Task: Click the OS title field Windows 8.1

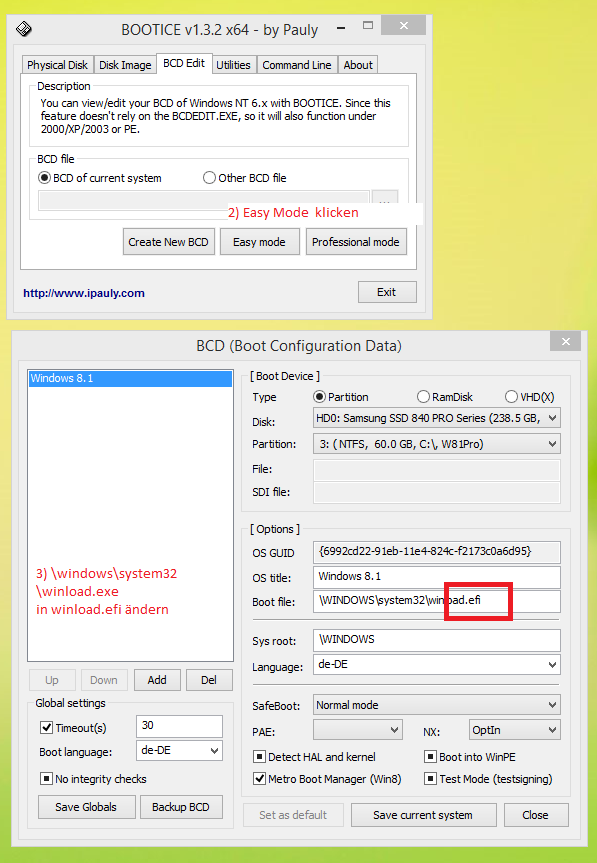Action: click(x=437, y=577)
